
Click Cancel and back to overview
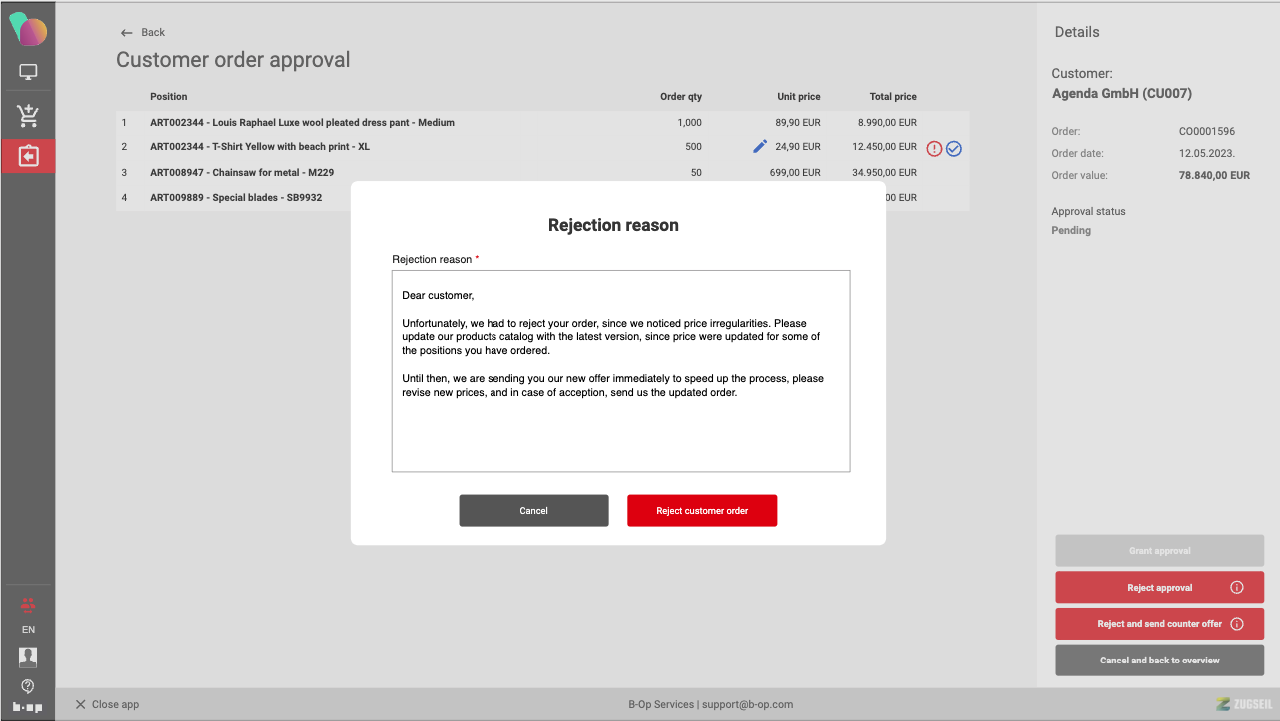coord(1159,660)
